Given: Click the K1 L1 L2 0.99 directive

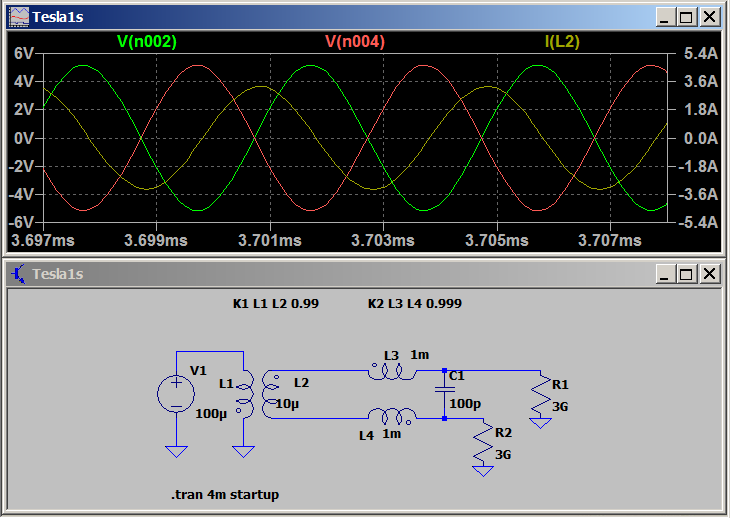Looking at the screenshot, I should [275, 303].
